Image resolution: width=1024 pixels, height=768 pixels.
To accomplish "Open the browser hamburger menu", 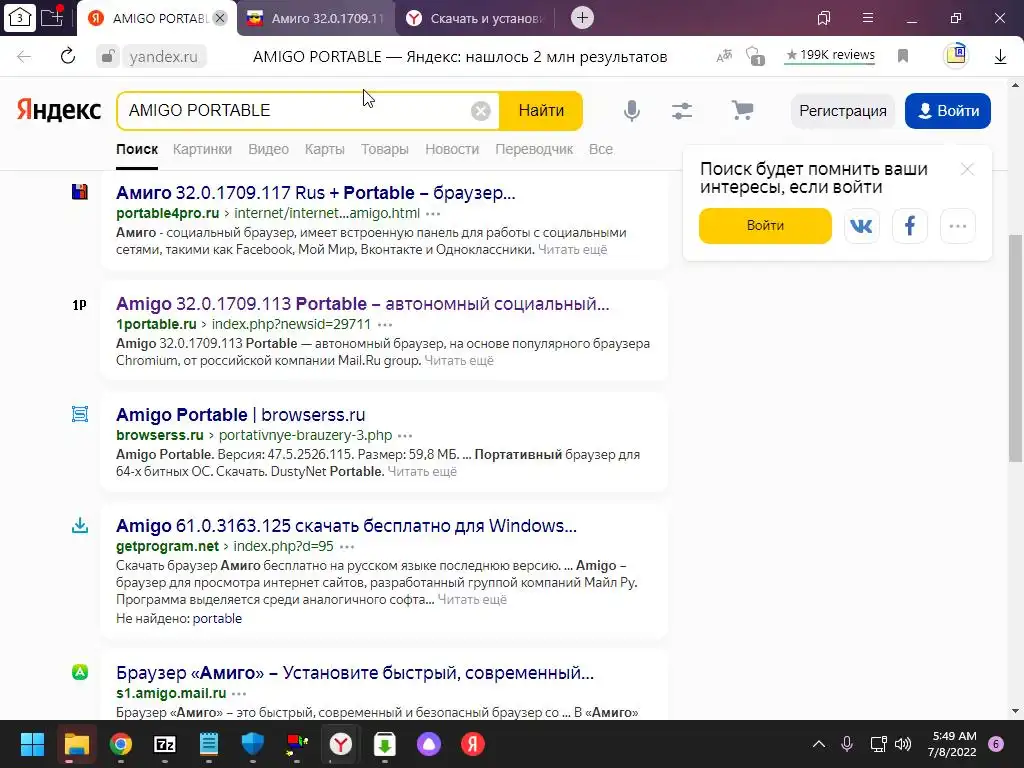I will [868, 18].
